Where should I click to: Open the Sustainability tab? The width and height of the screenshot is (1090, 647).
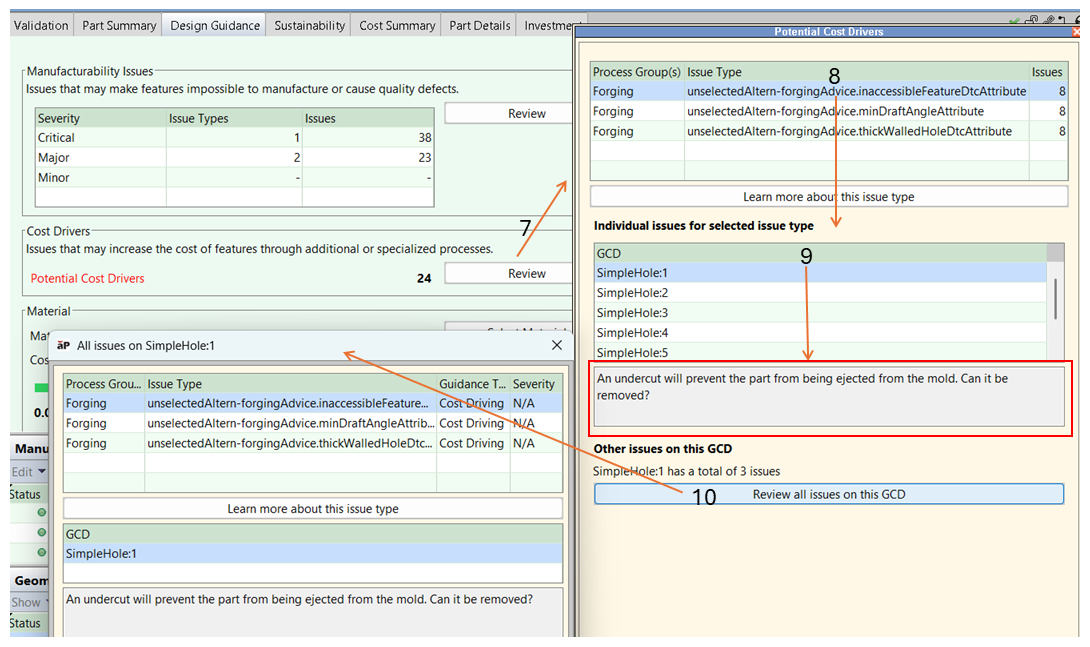pyautogui.click(x=310, y=25)
